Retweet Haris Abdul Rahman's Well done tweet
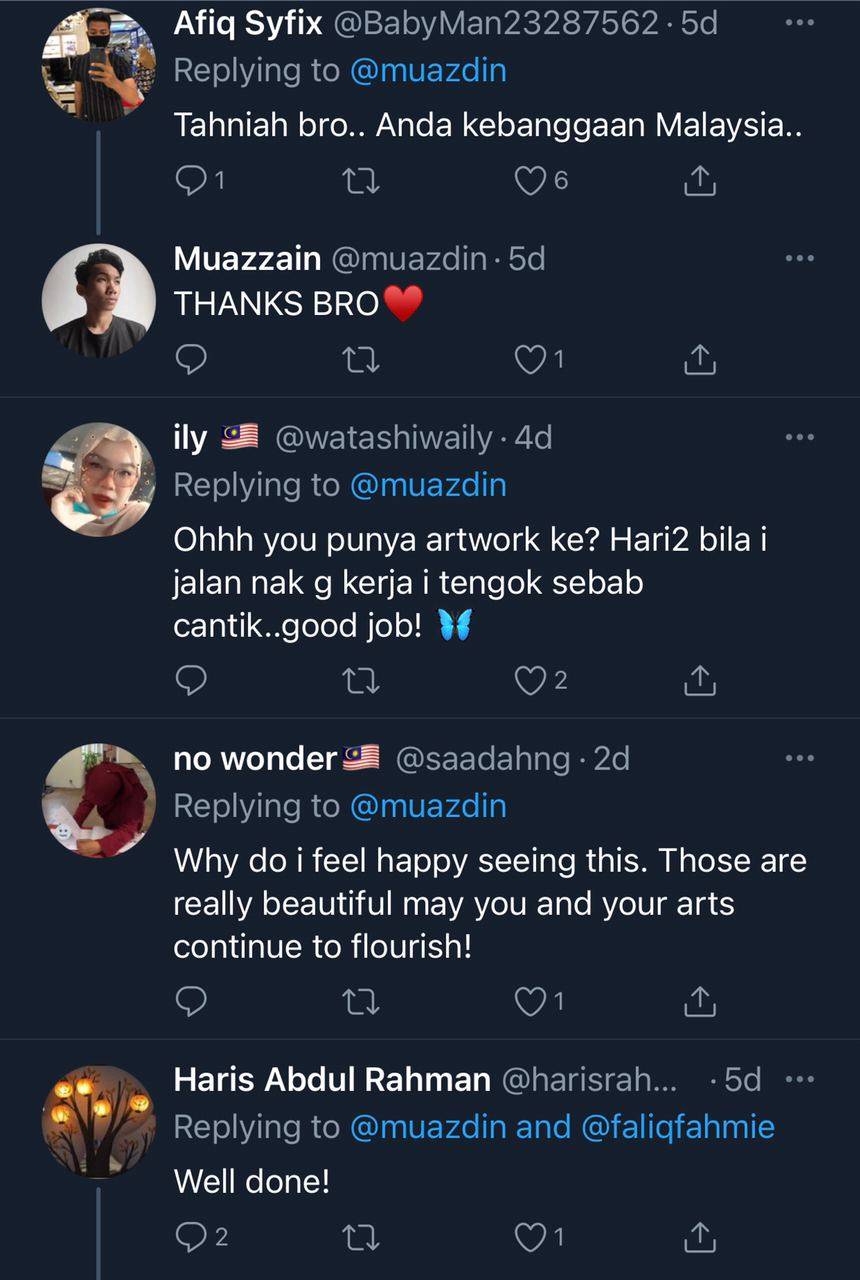The image size is (860, 1280). click(361, 1238)
